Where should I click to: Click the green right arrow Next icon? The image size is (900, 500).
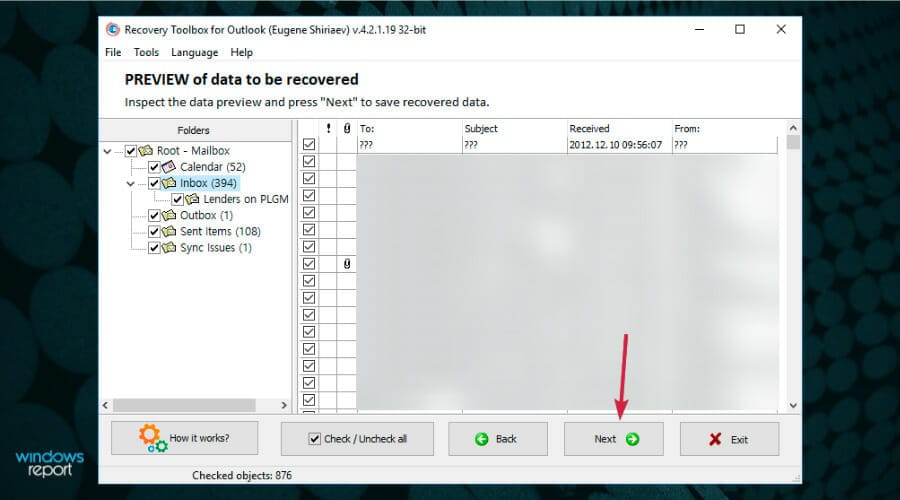(x=632, y=439)
